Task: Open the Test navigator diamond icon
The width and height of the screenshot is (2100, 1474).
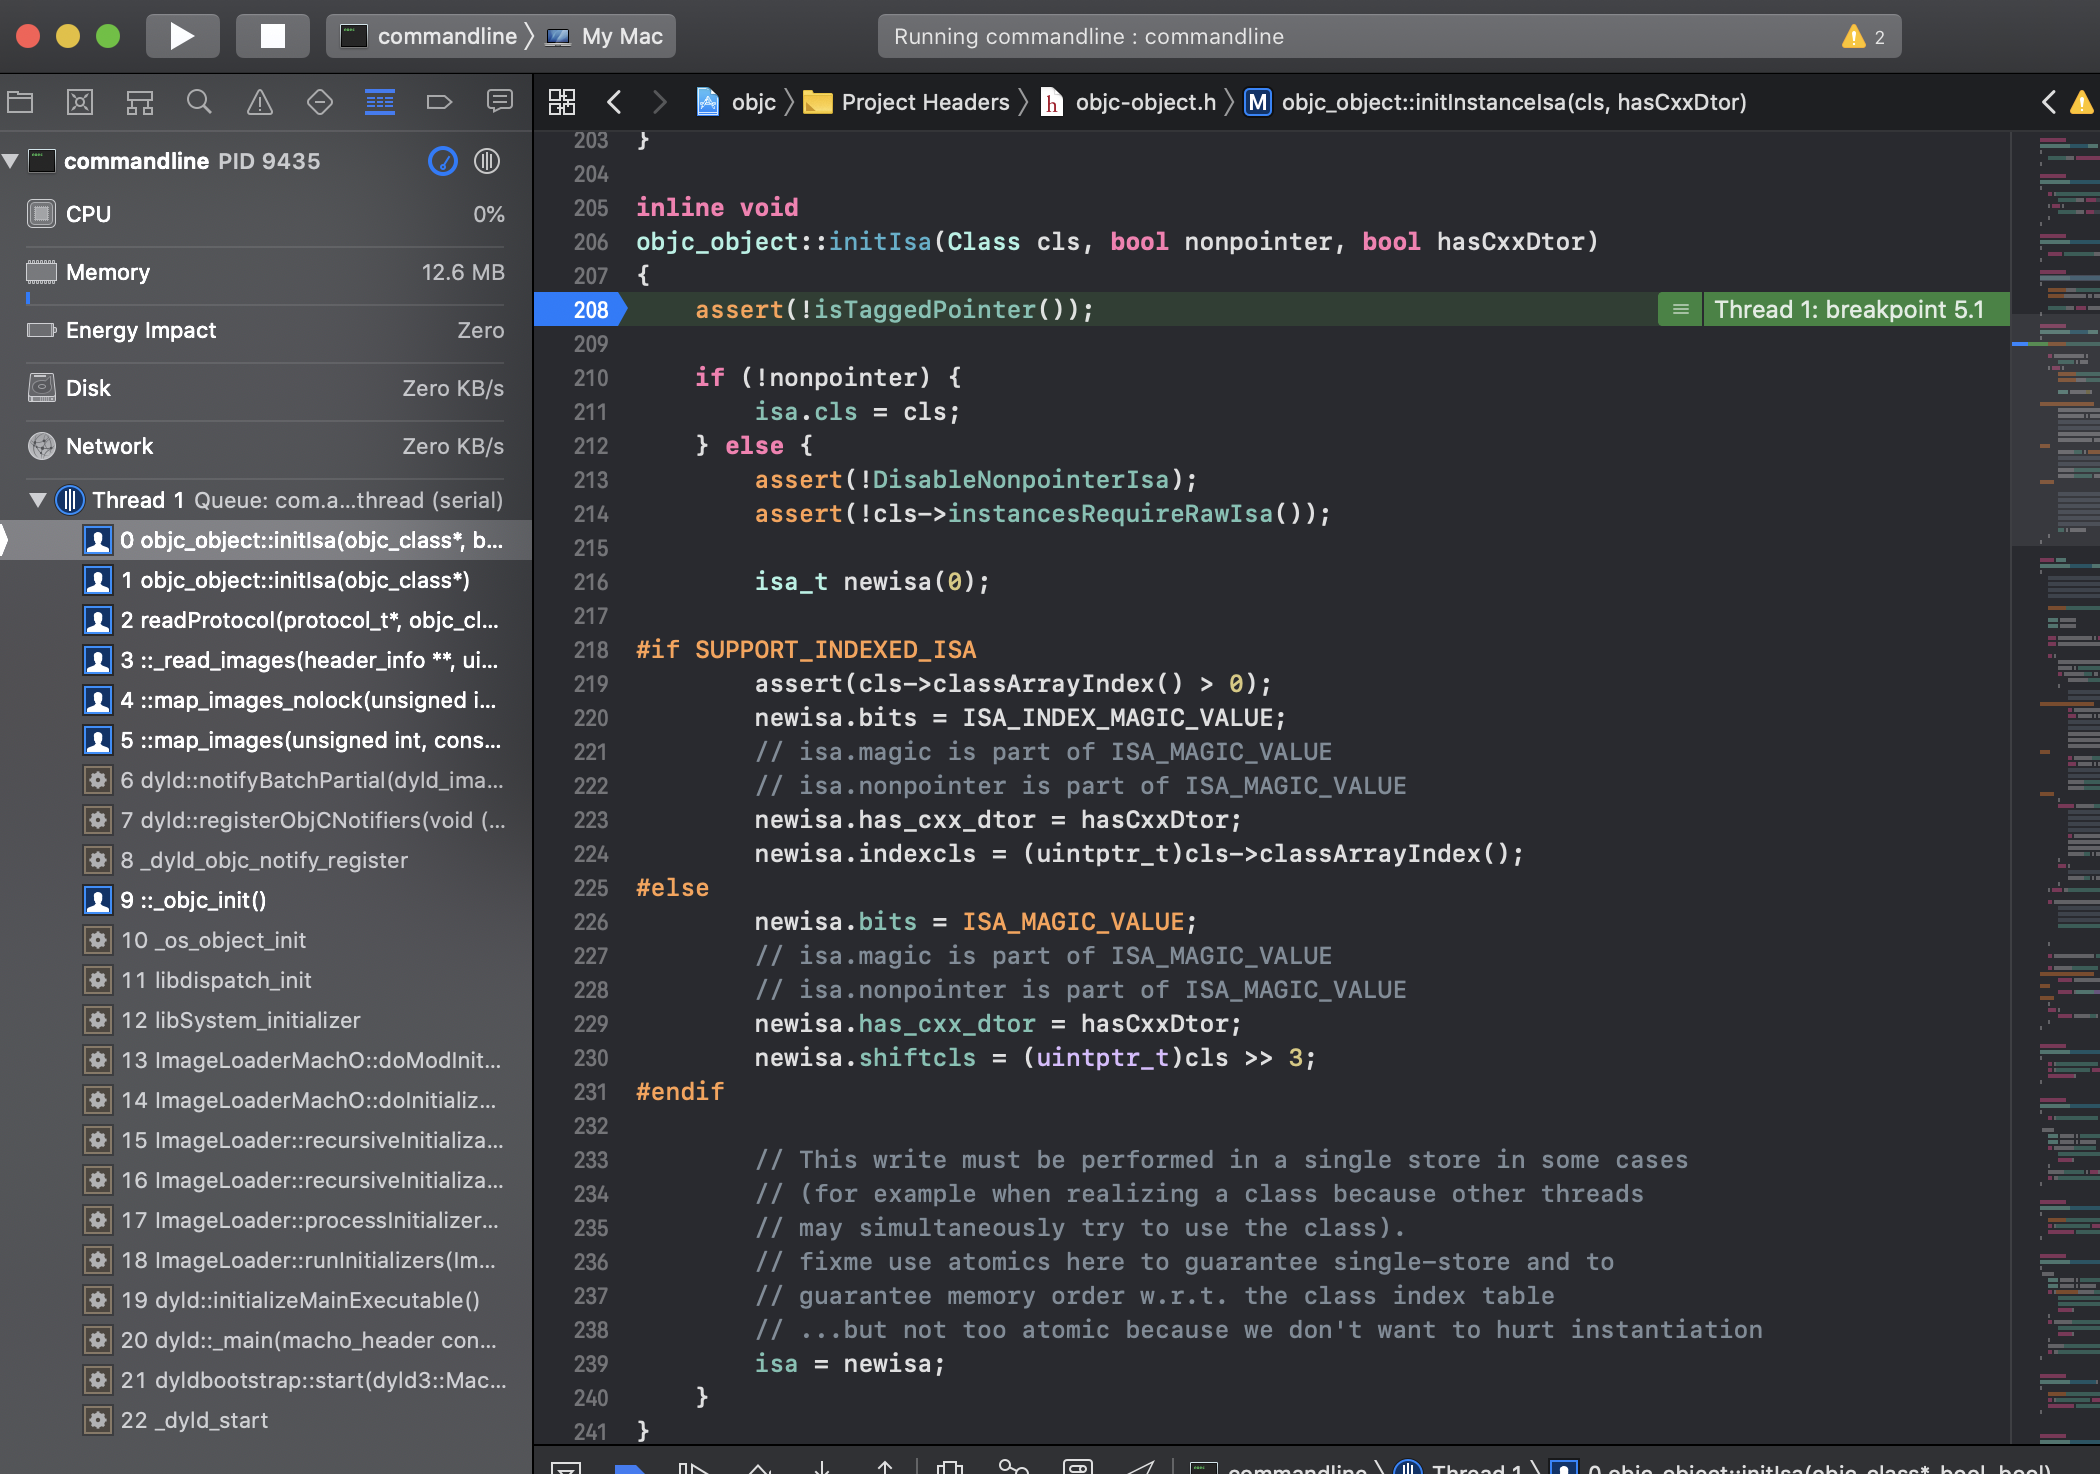Action: point(319,102)
